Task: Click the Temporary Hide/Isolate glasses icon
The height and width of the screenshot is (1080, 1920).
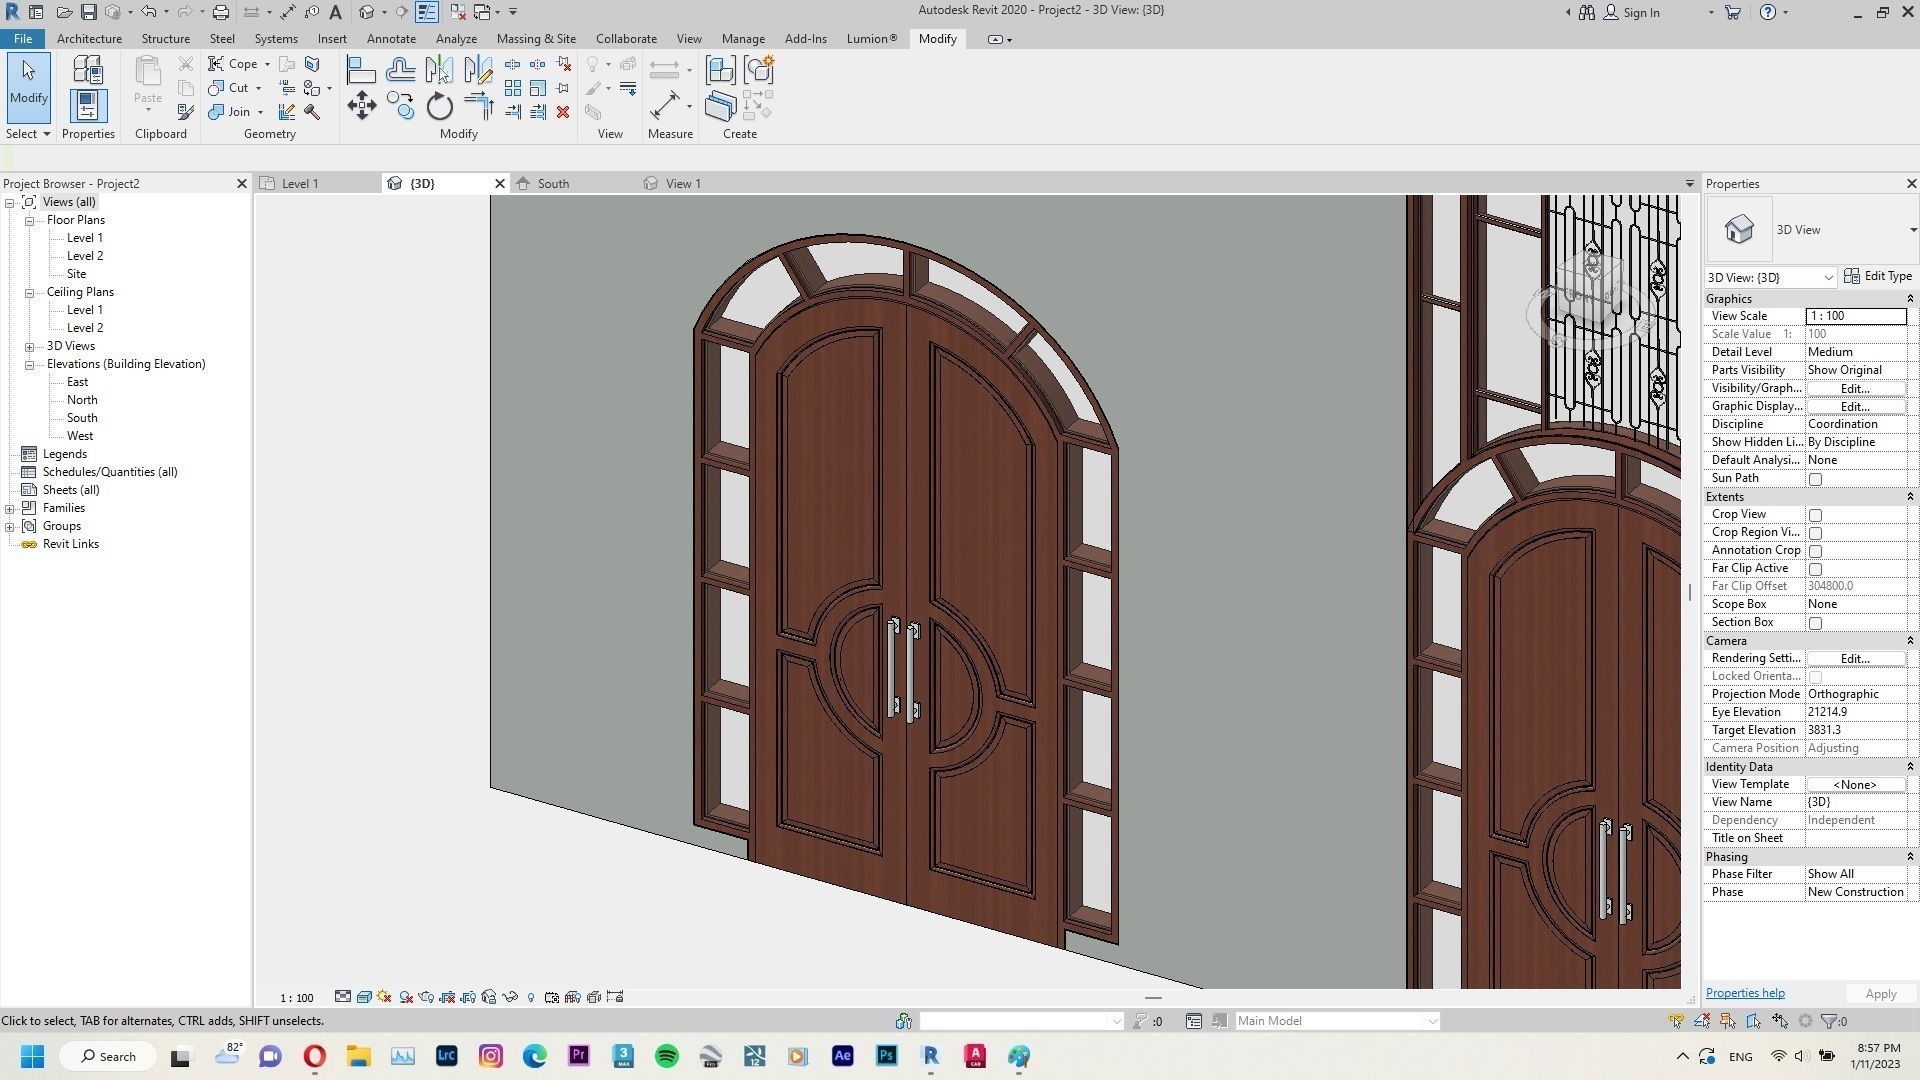Action: tap(509, 996)
